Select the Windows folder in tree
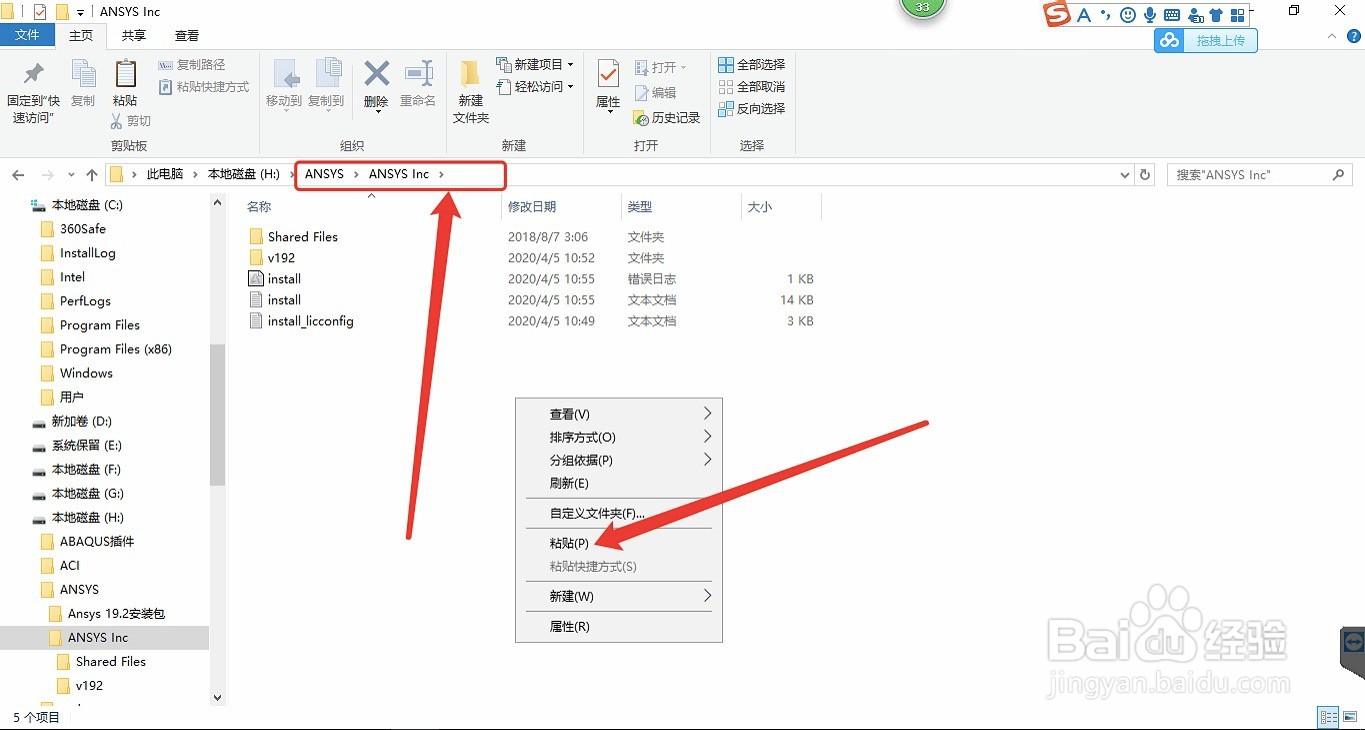 point(86,373)
